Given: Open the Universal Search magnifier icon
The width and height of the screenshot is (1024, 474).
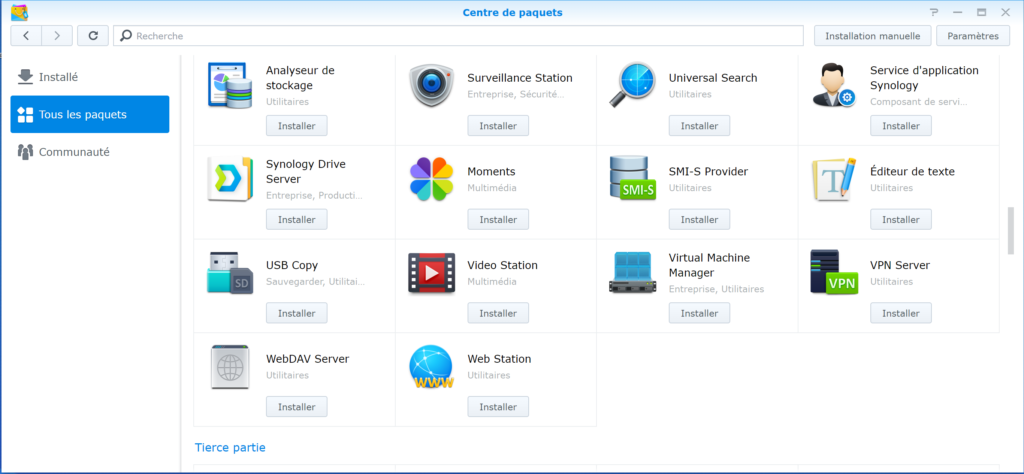Looking at the screenshot, I should pos(633,85).
